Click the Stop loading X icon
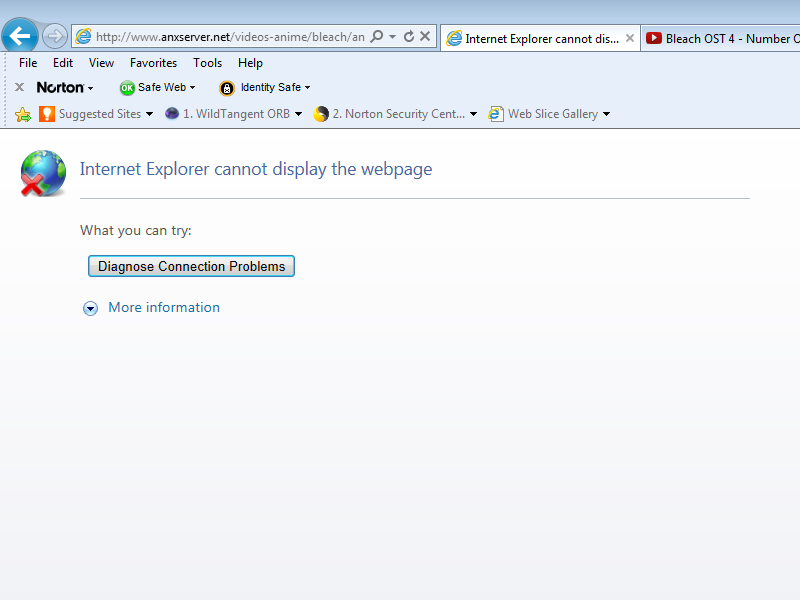This screenshot has height=600, width=800. click(x=425, y=37)
